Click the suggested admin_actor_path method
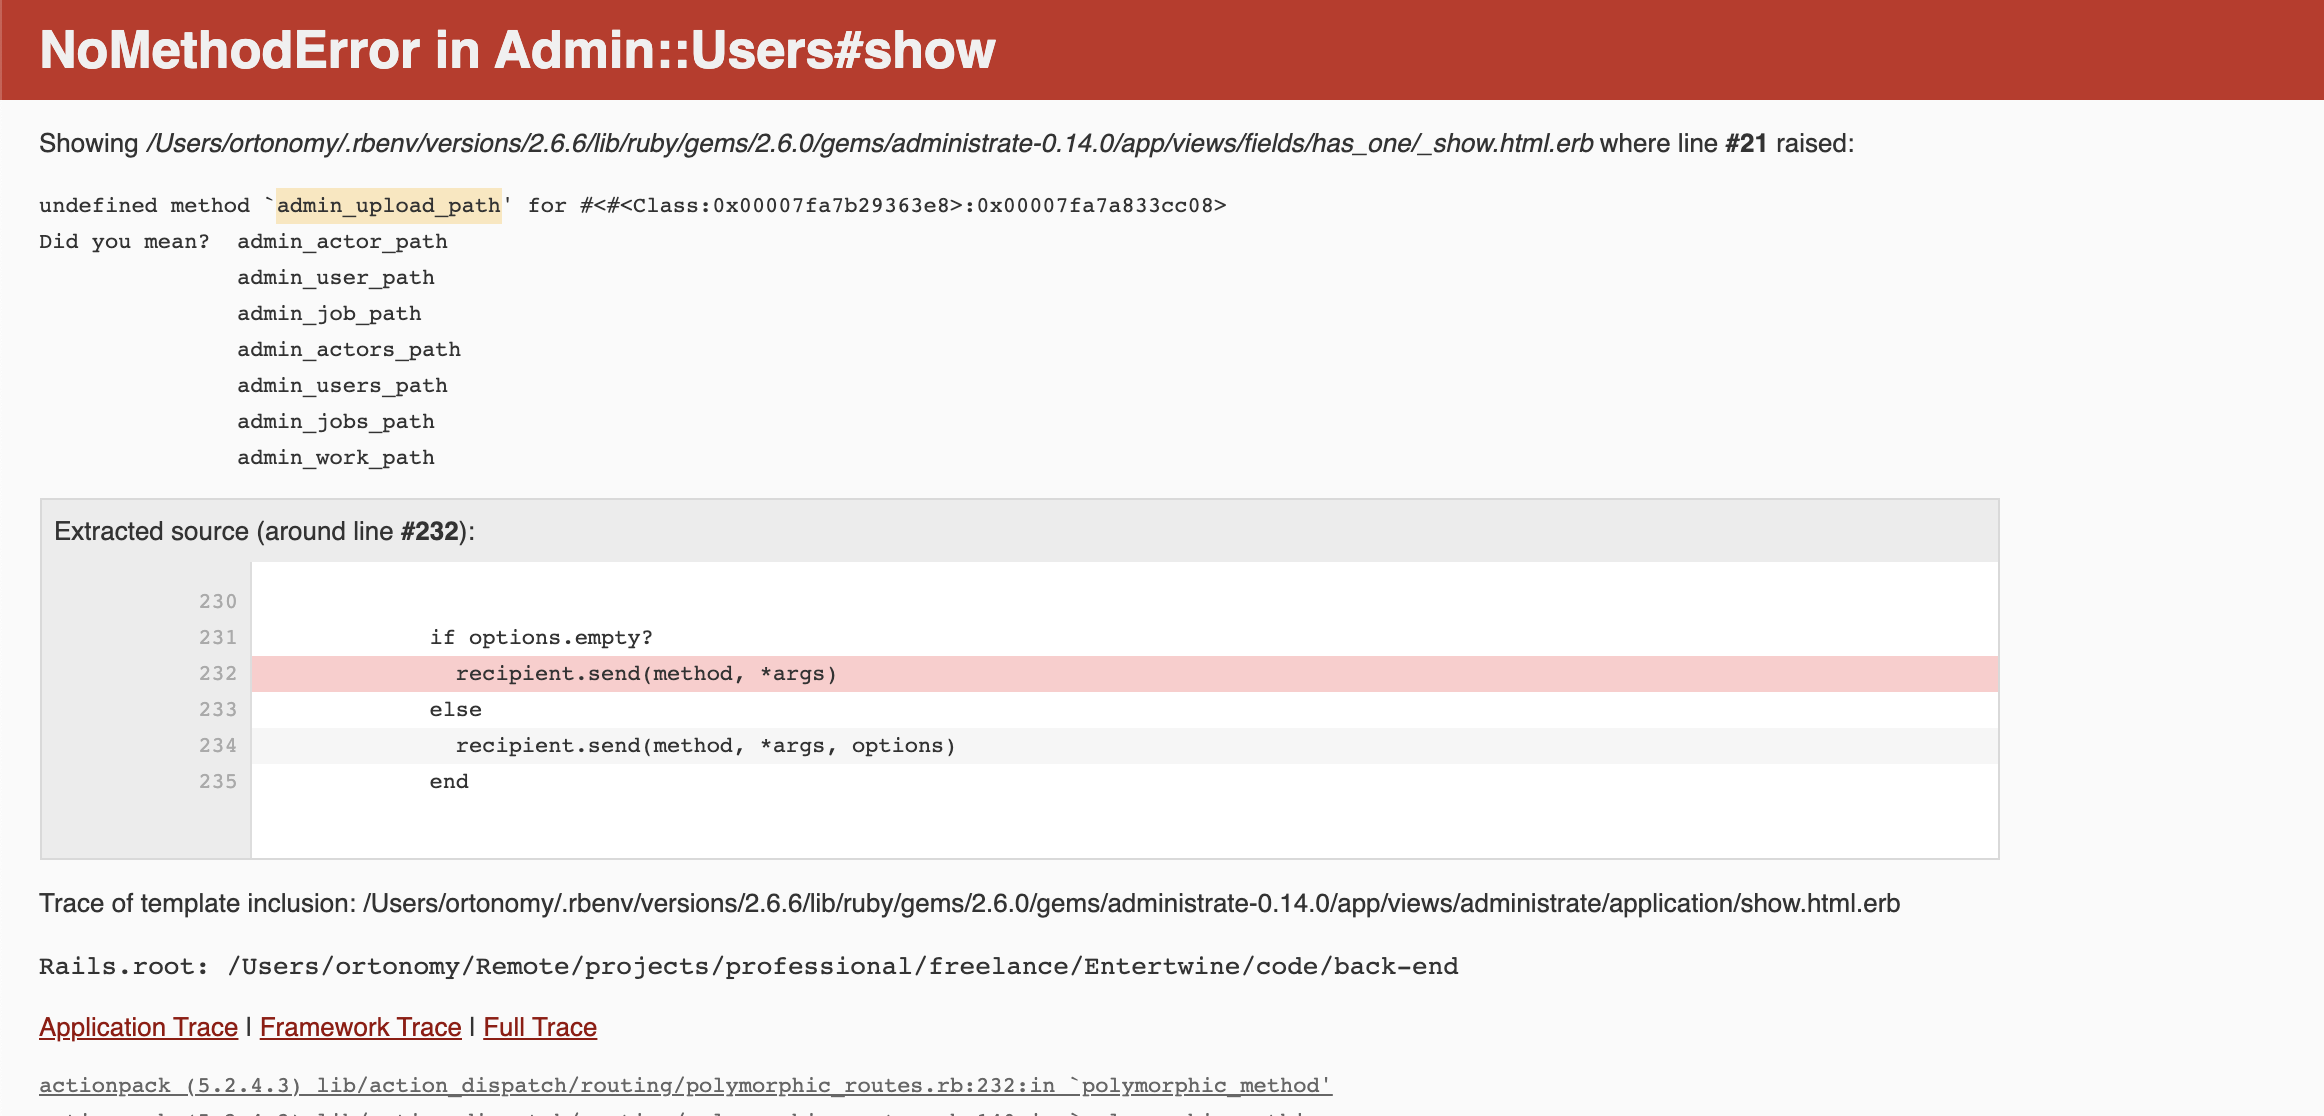 tap(342, 241)
